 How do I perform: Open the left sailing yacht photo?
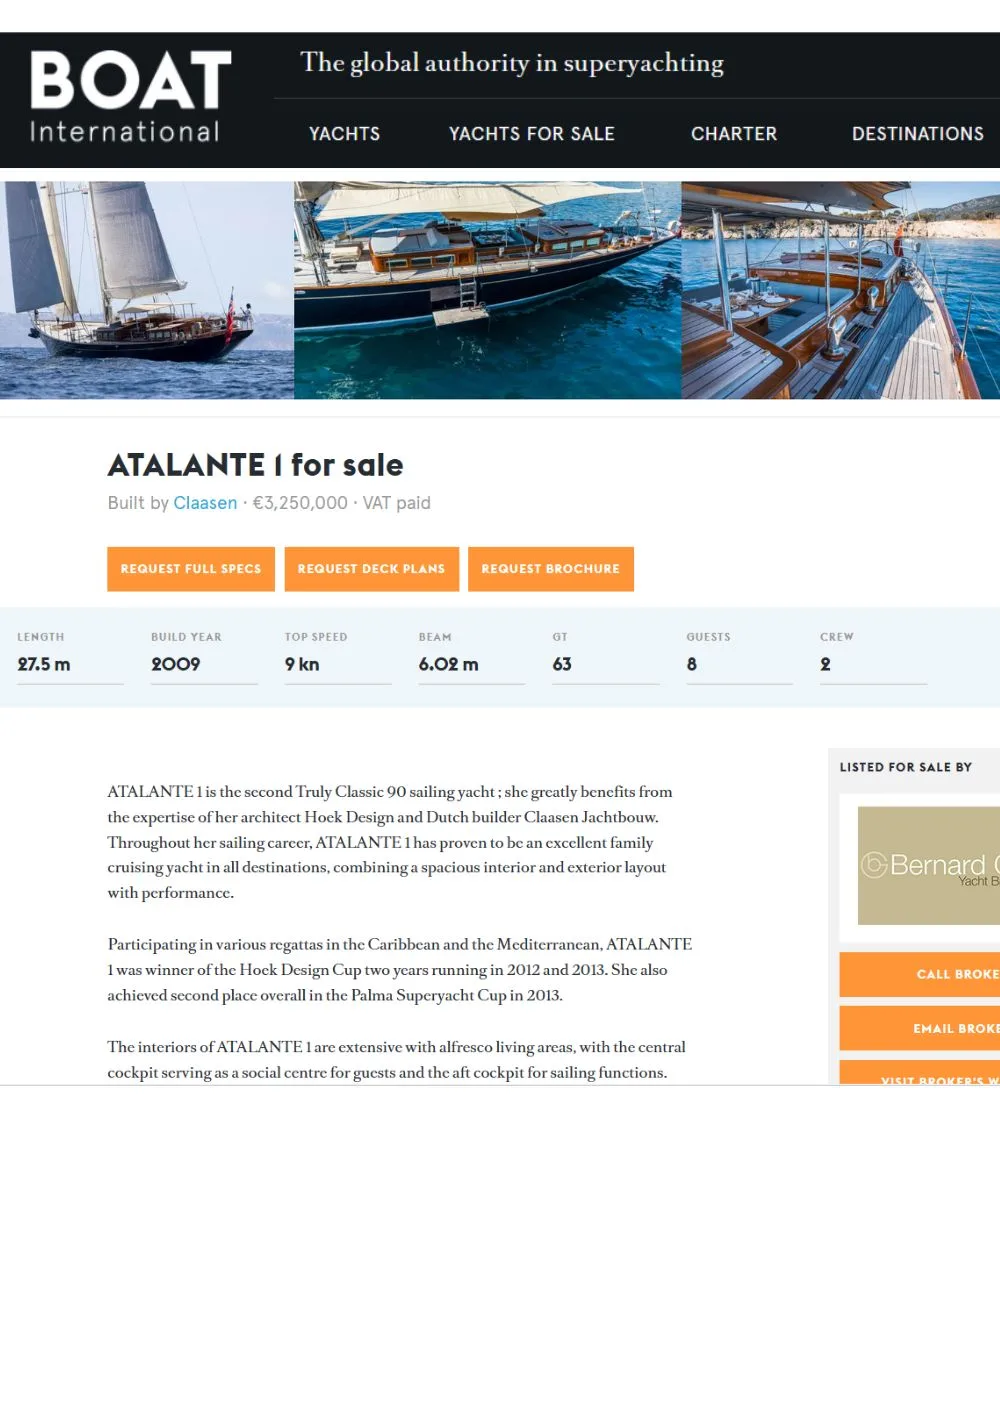pyautogui.click(x=146, y=288)
